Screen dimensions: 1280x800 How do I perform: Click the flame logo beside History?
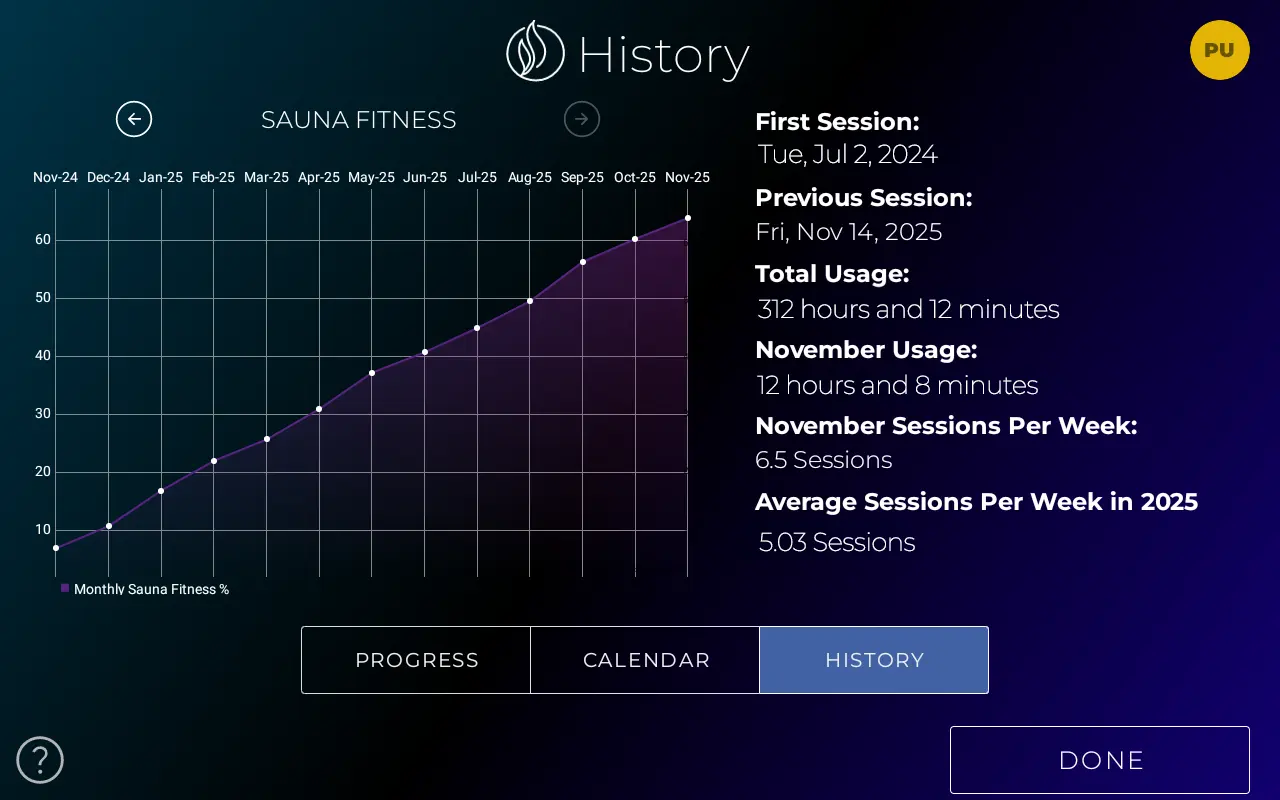tap(535, 52)
